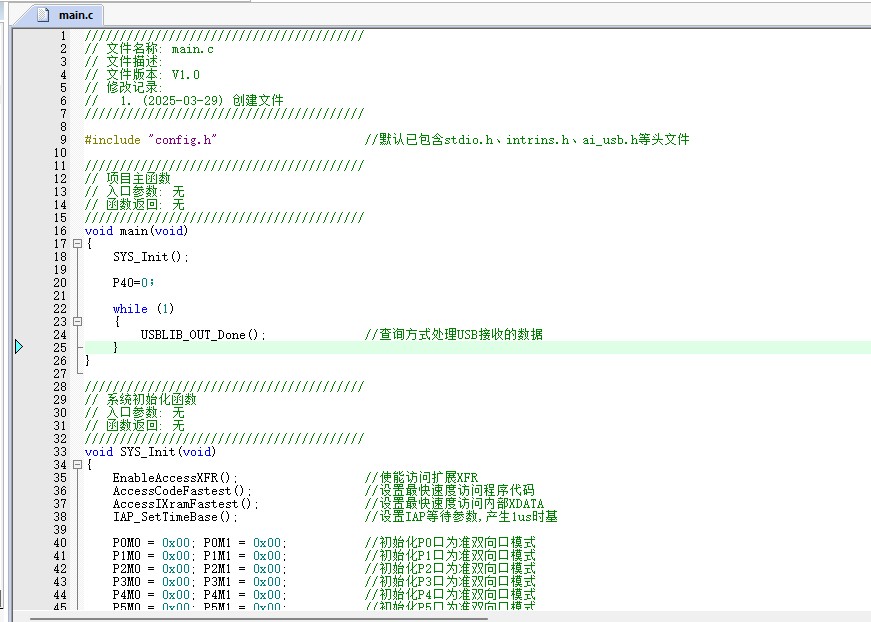
Task: Click the horizontal scrollbar below the editor
Action: 440,617
